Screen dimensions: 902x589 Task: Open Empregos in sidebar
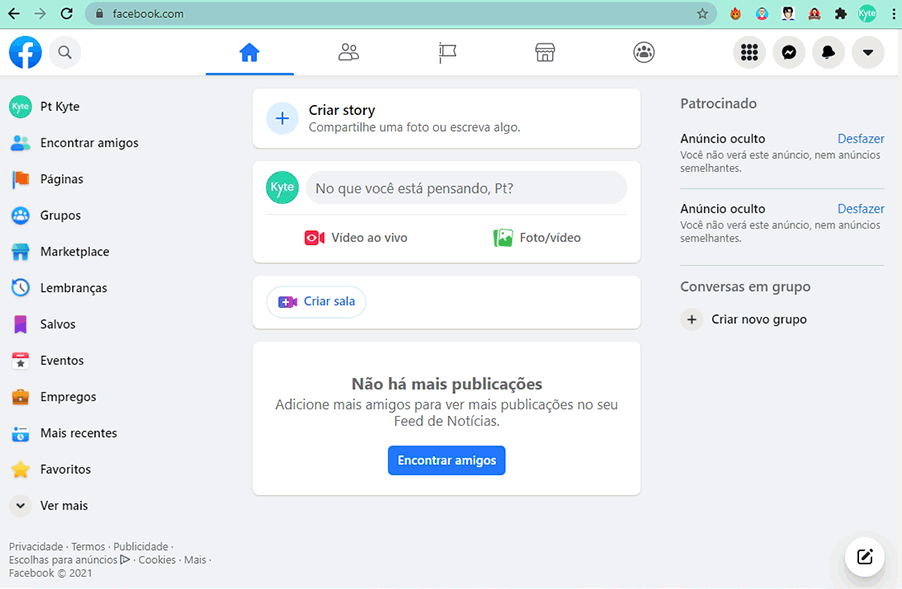(x=53, y=396)
